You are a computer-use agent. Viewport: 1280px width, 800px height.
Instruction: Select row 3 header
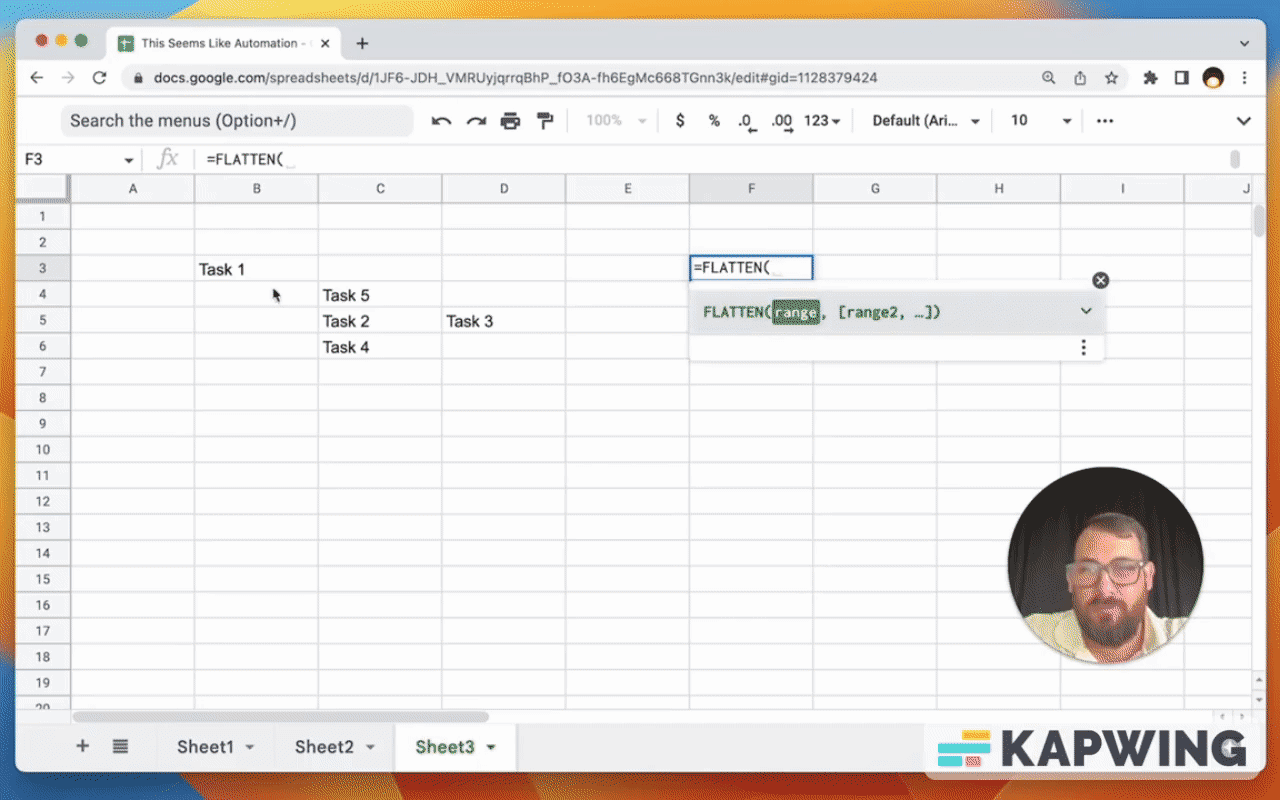coord(43,268)
